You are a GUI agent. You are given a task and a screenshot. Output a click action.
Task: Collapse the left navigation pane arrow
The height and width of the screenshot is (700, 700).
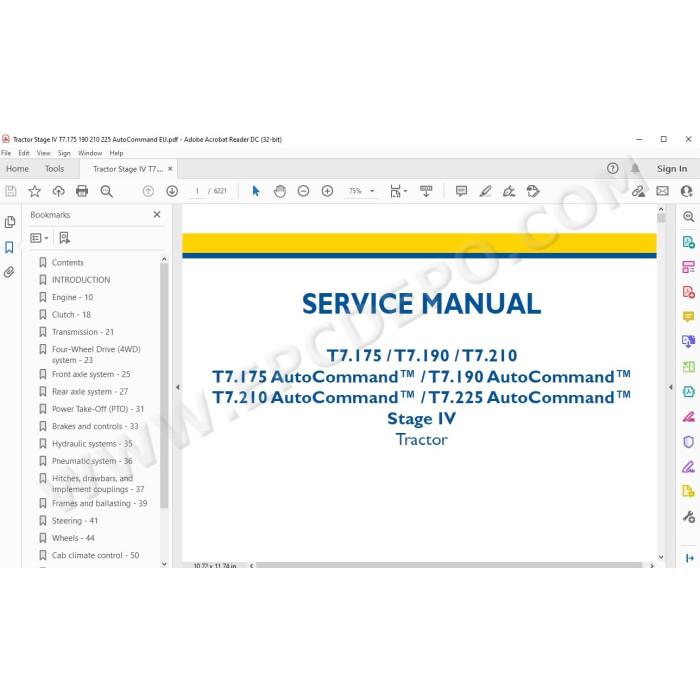178,387
